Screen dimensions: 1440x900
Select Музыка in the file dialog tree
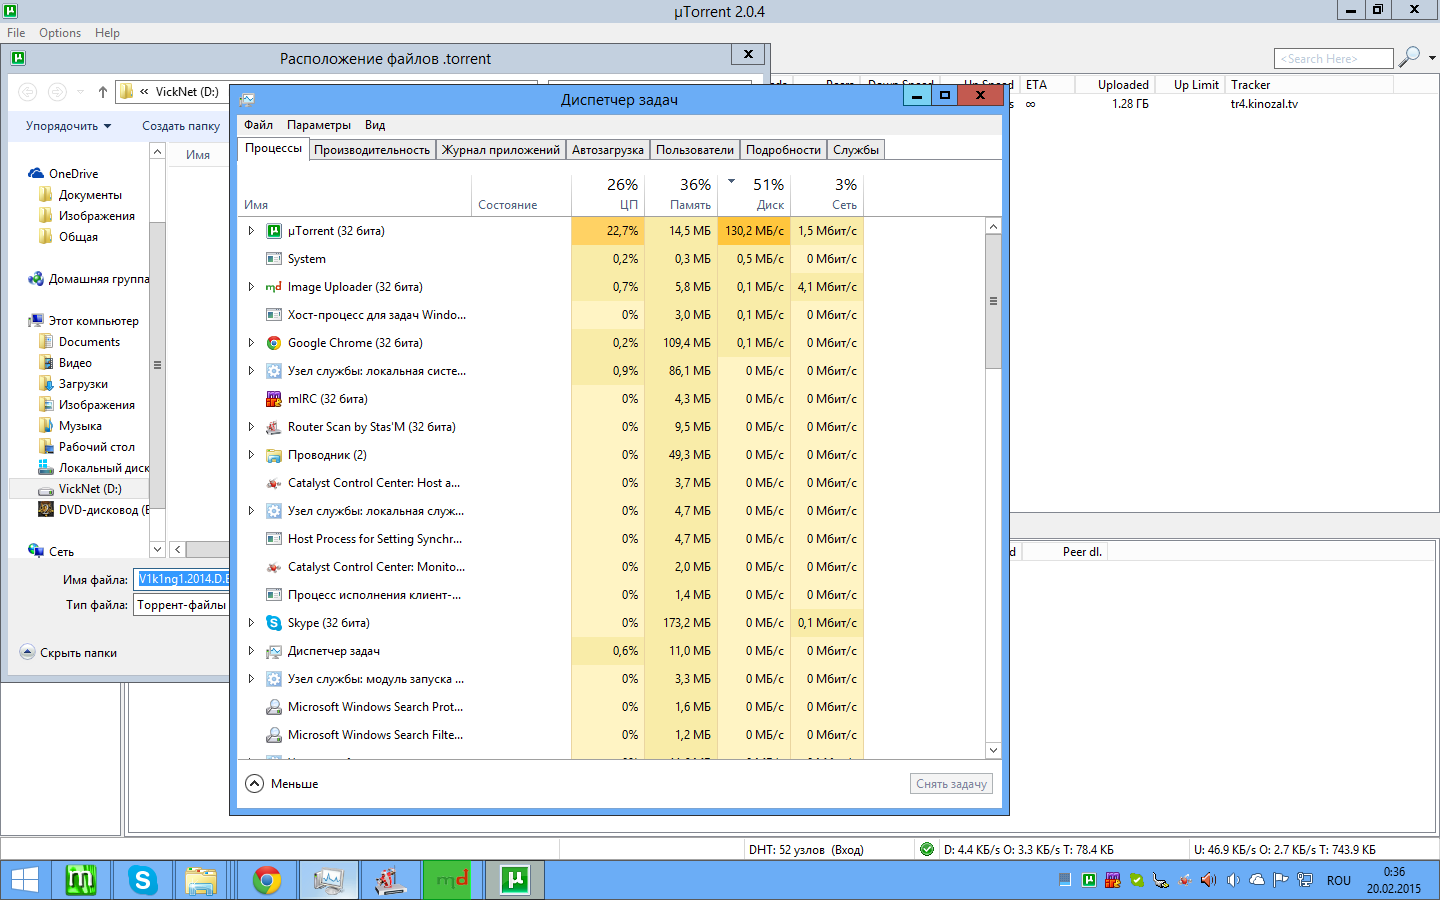tap(80, 426)
